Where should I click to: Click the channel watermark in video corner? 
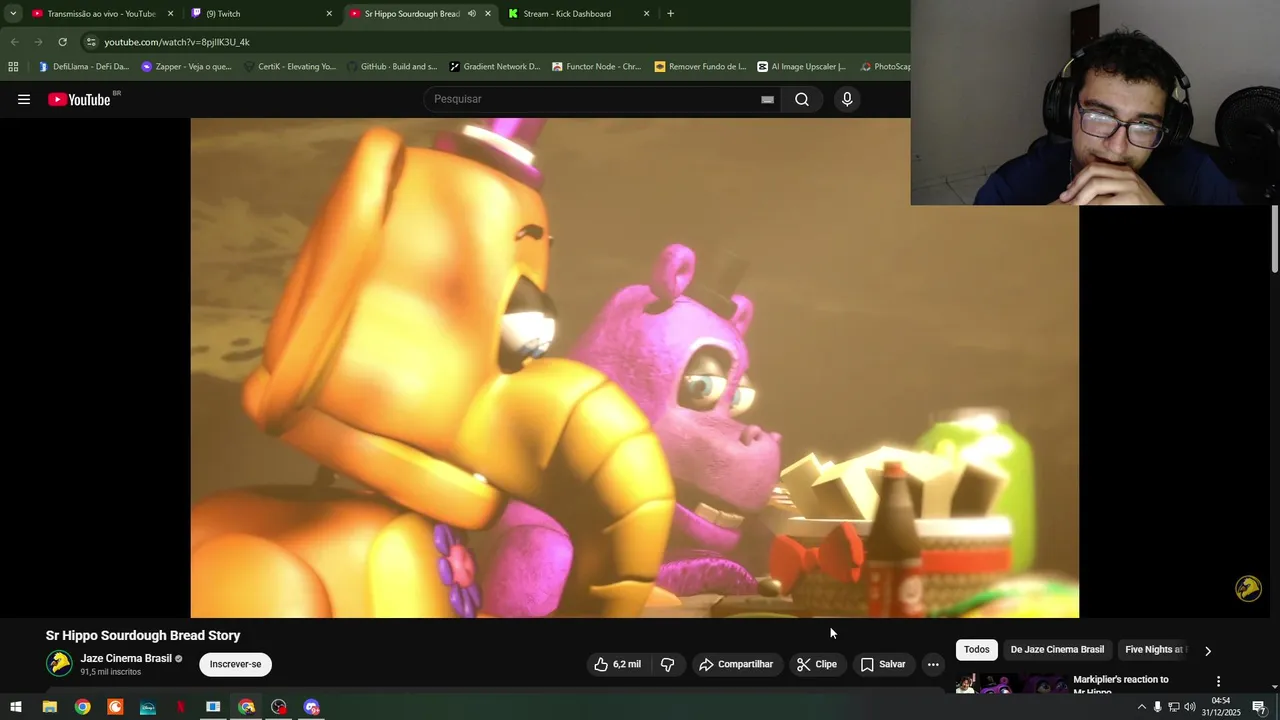click(x=1248, y=588)
